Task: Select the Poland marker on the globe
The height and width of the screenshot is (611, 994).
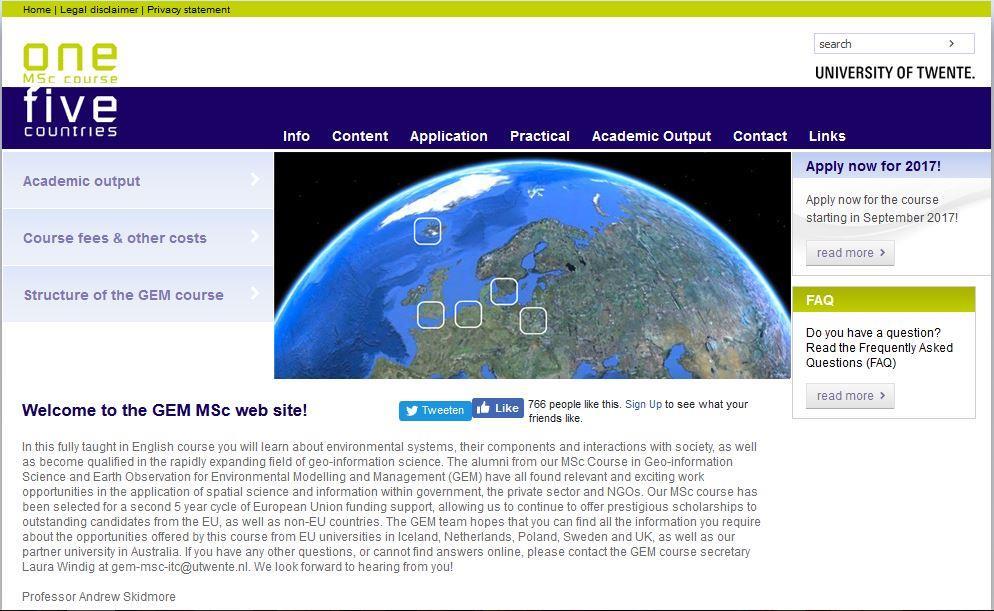Action: (533, 321)
